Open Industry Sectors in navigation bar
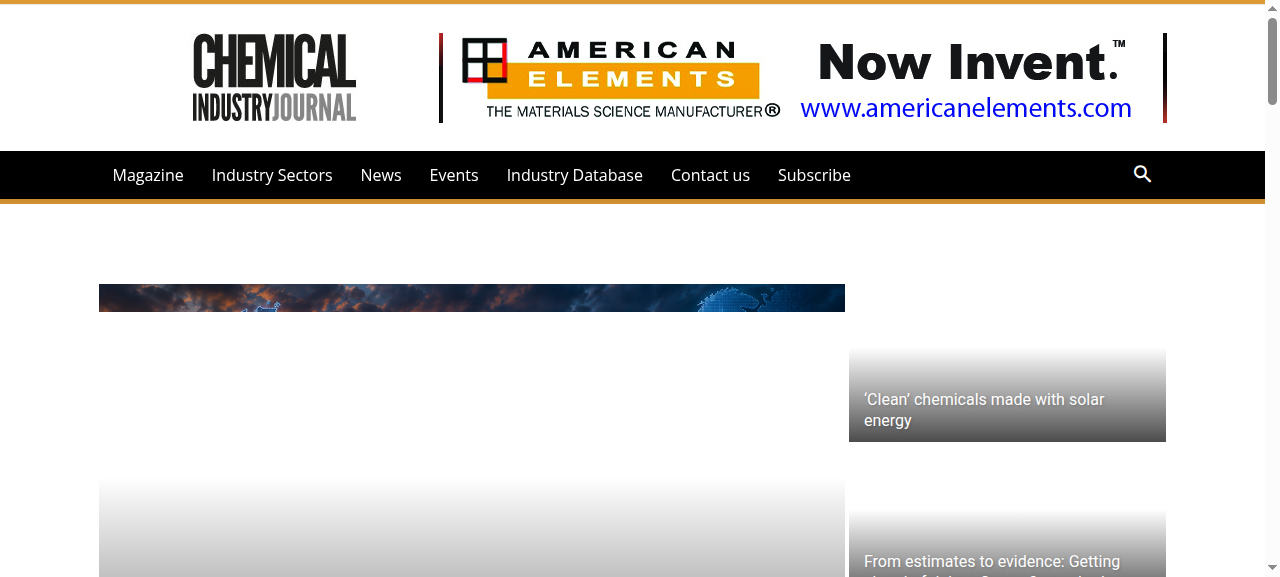Screen dimensions: 1280x577 click(x=272, y=175)
